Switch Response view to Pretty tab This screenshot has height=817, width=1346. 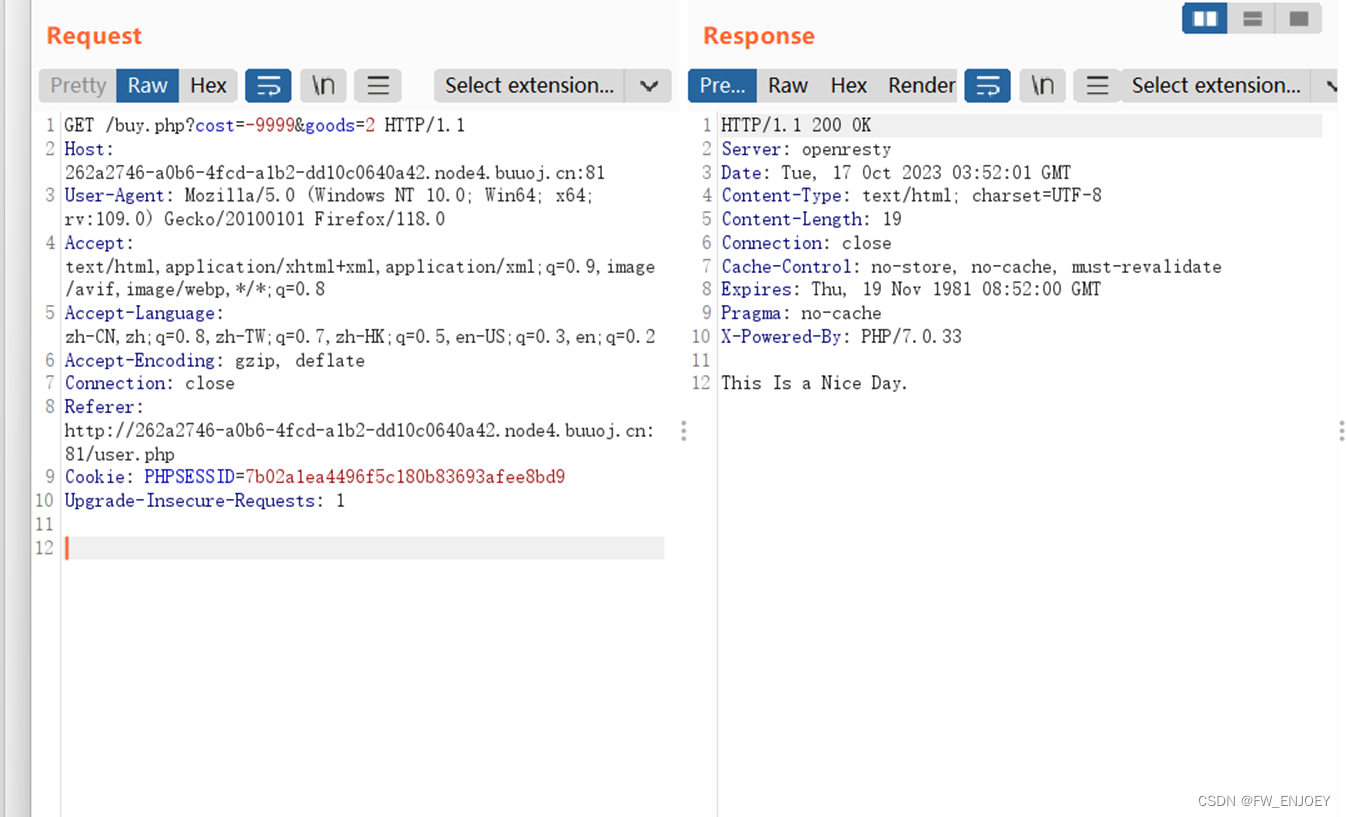tap(722, 85)
